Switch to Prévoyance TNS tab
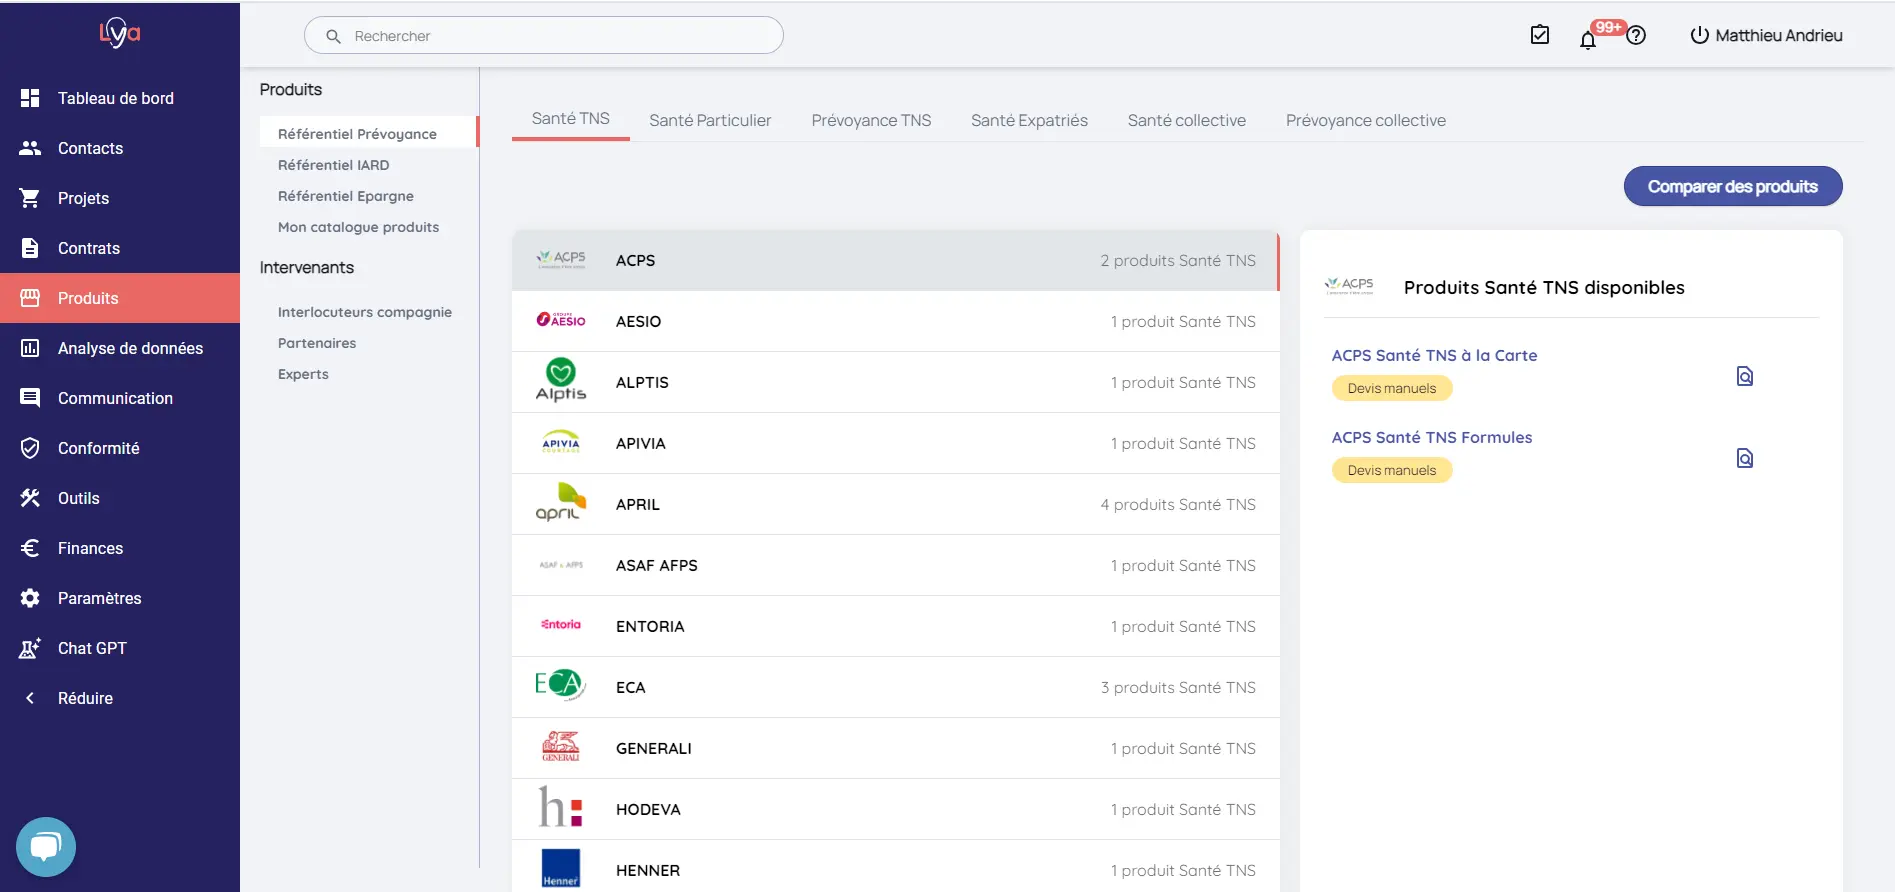The image size is (1895, 892). 871,120
